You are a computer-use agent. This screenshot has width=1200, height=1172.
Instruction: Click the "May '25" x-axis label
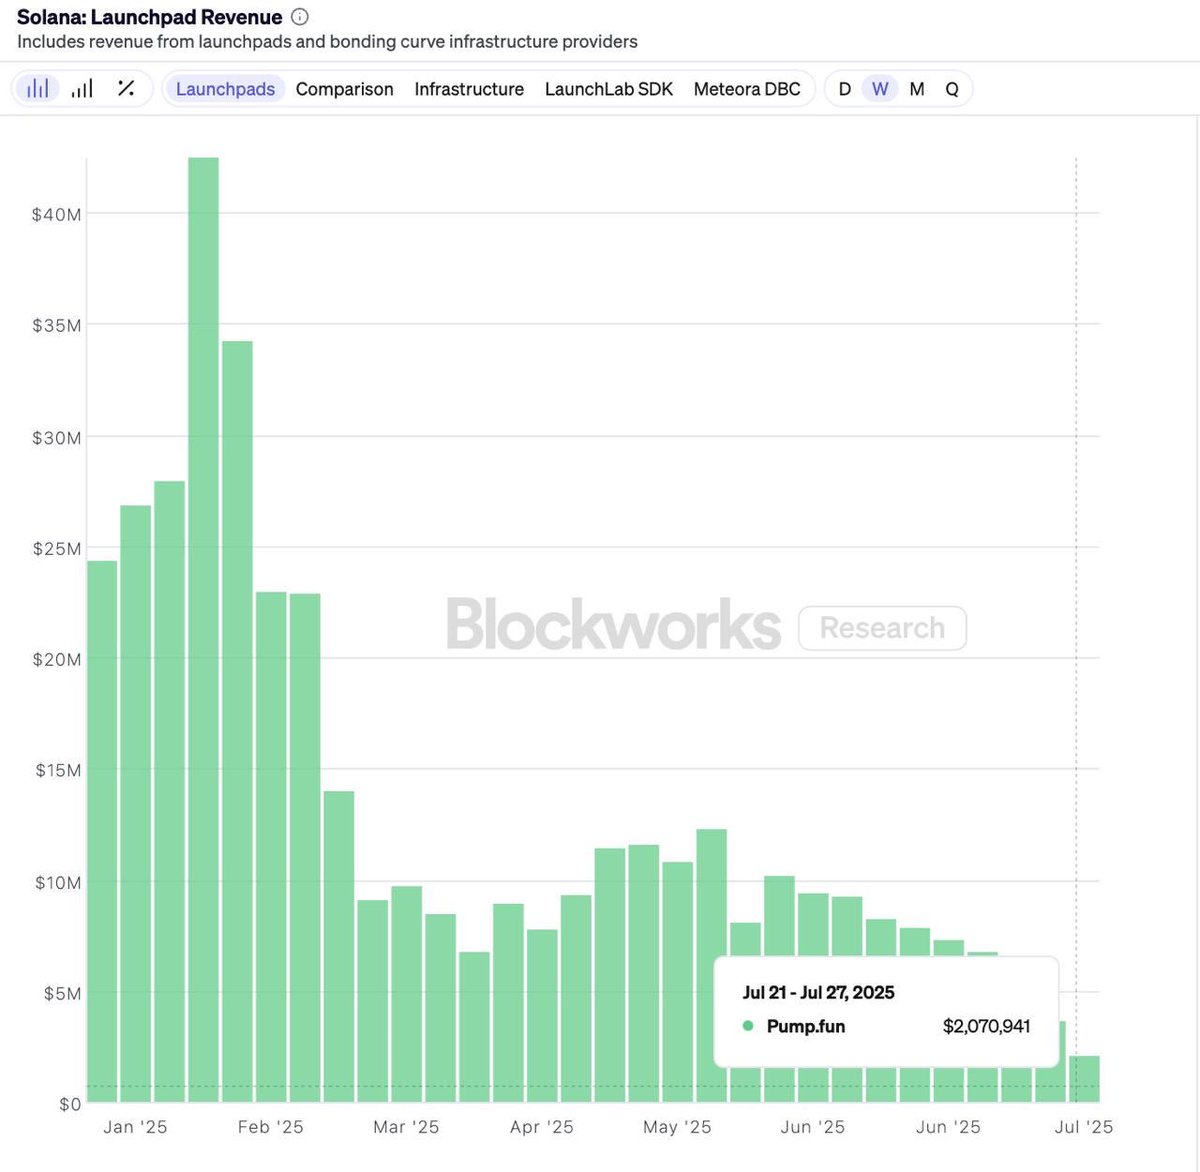click(677, 1127)
